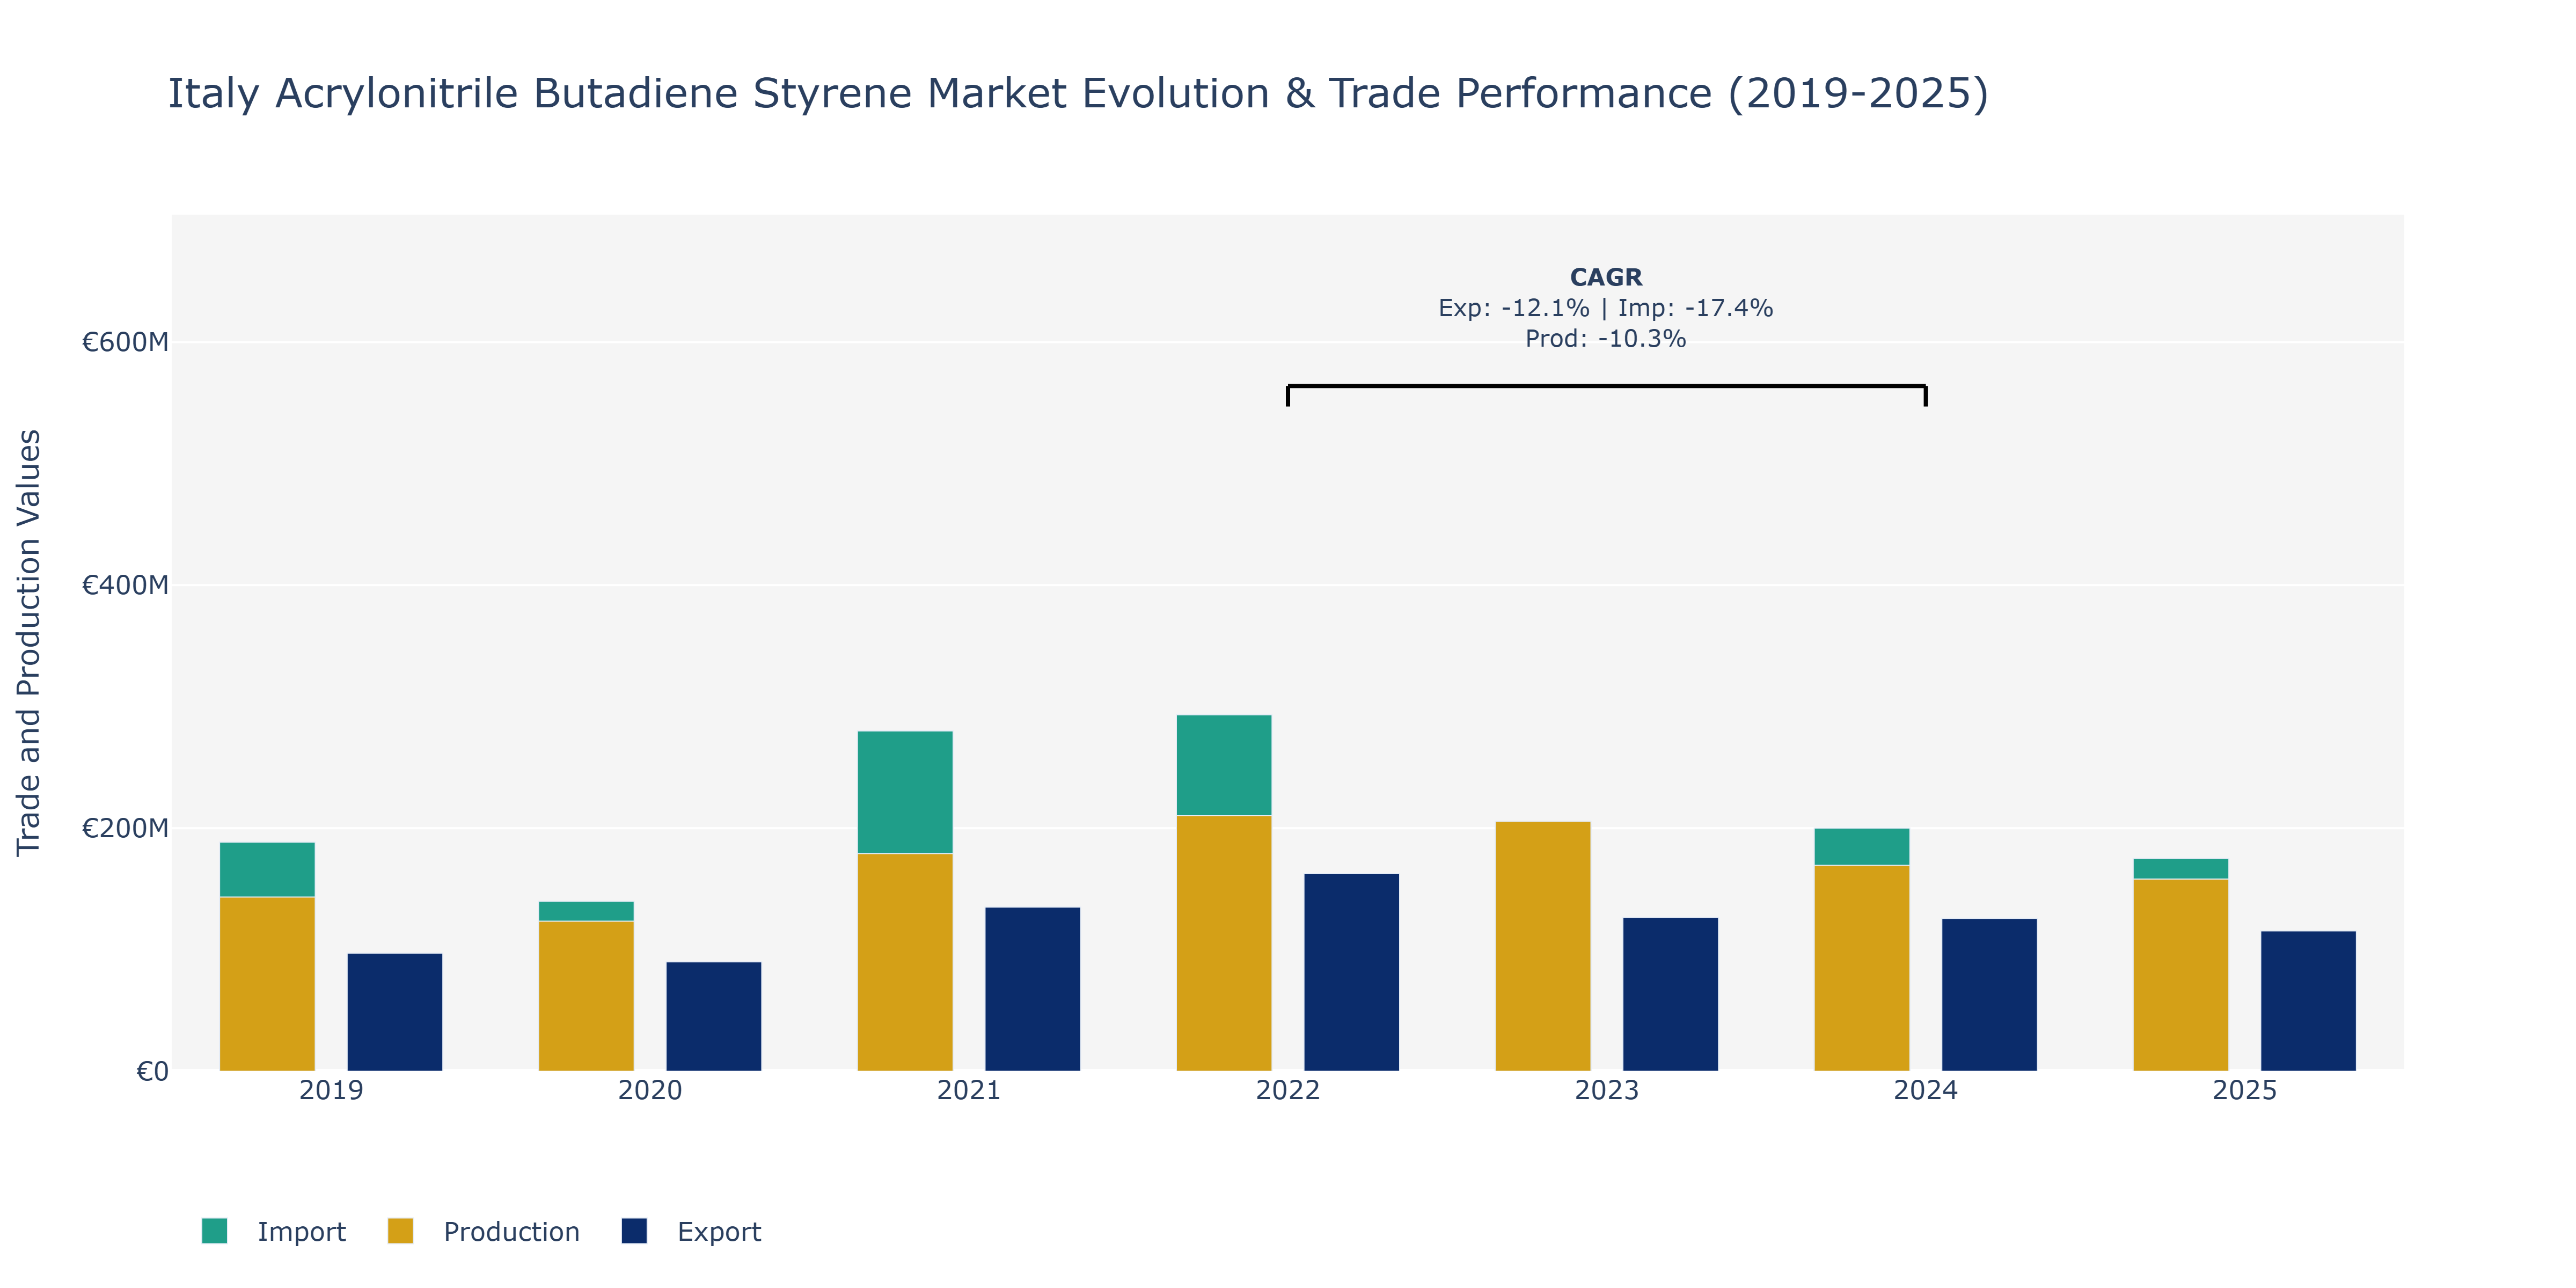Click the '€200M' axis label

125,828
